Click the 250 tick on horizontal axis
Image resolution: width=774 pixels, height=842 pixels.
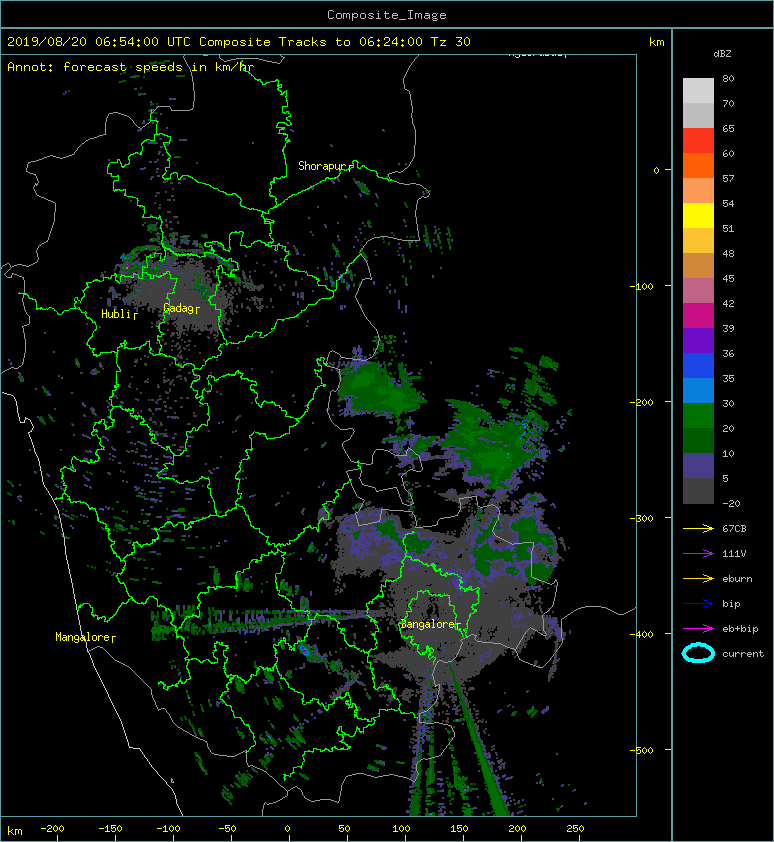click(575, 829)
